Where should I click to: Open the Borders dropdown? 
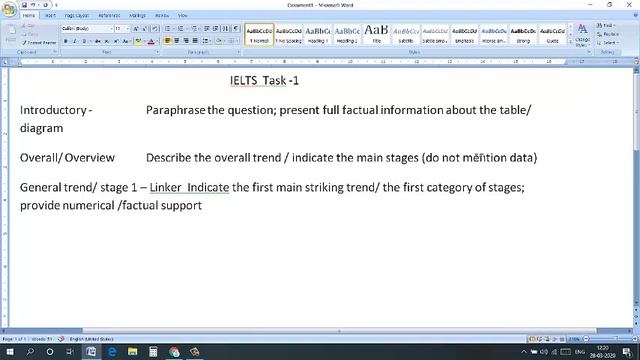pos(233,41)
